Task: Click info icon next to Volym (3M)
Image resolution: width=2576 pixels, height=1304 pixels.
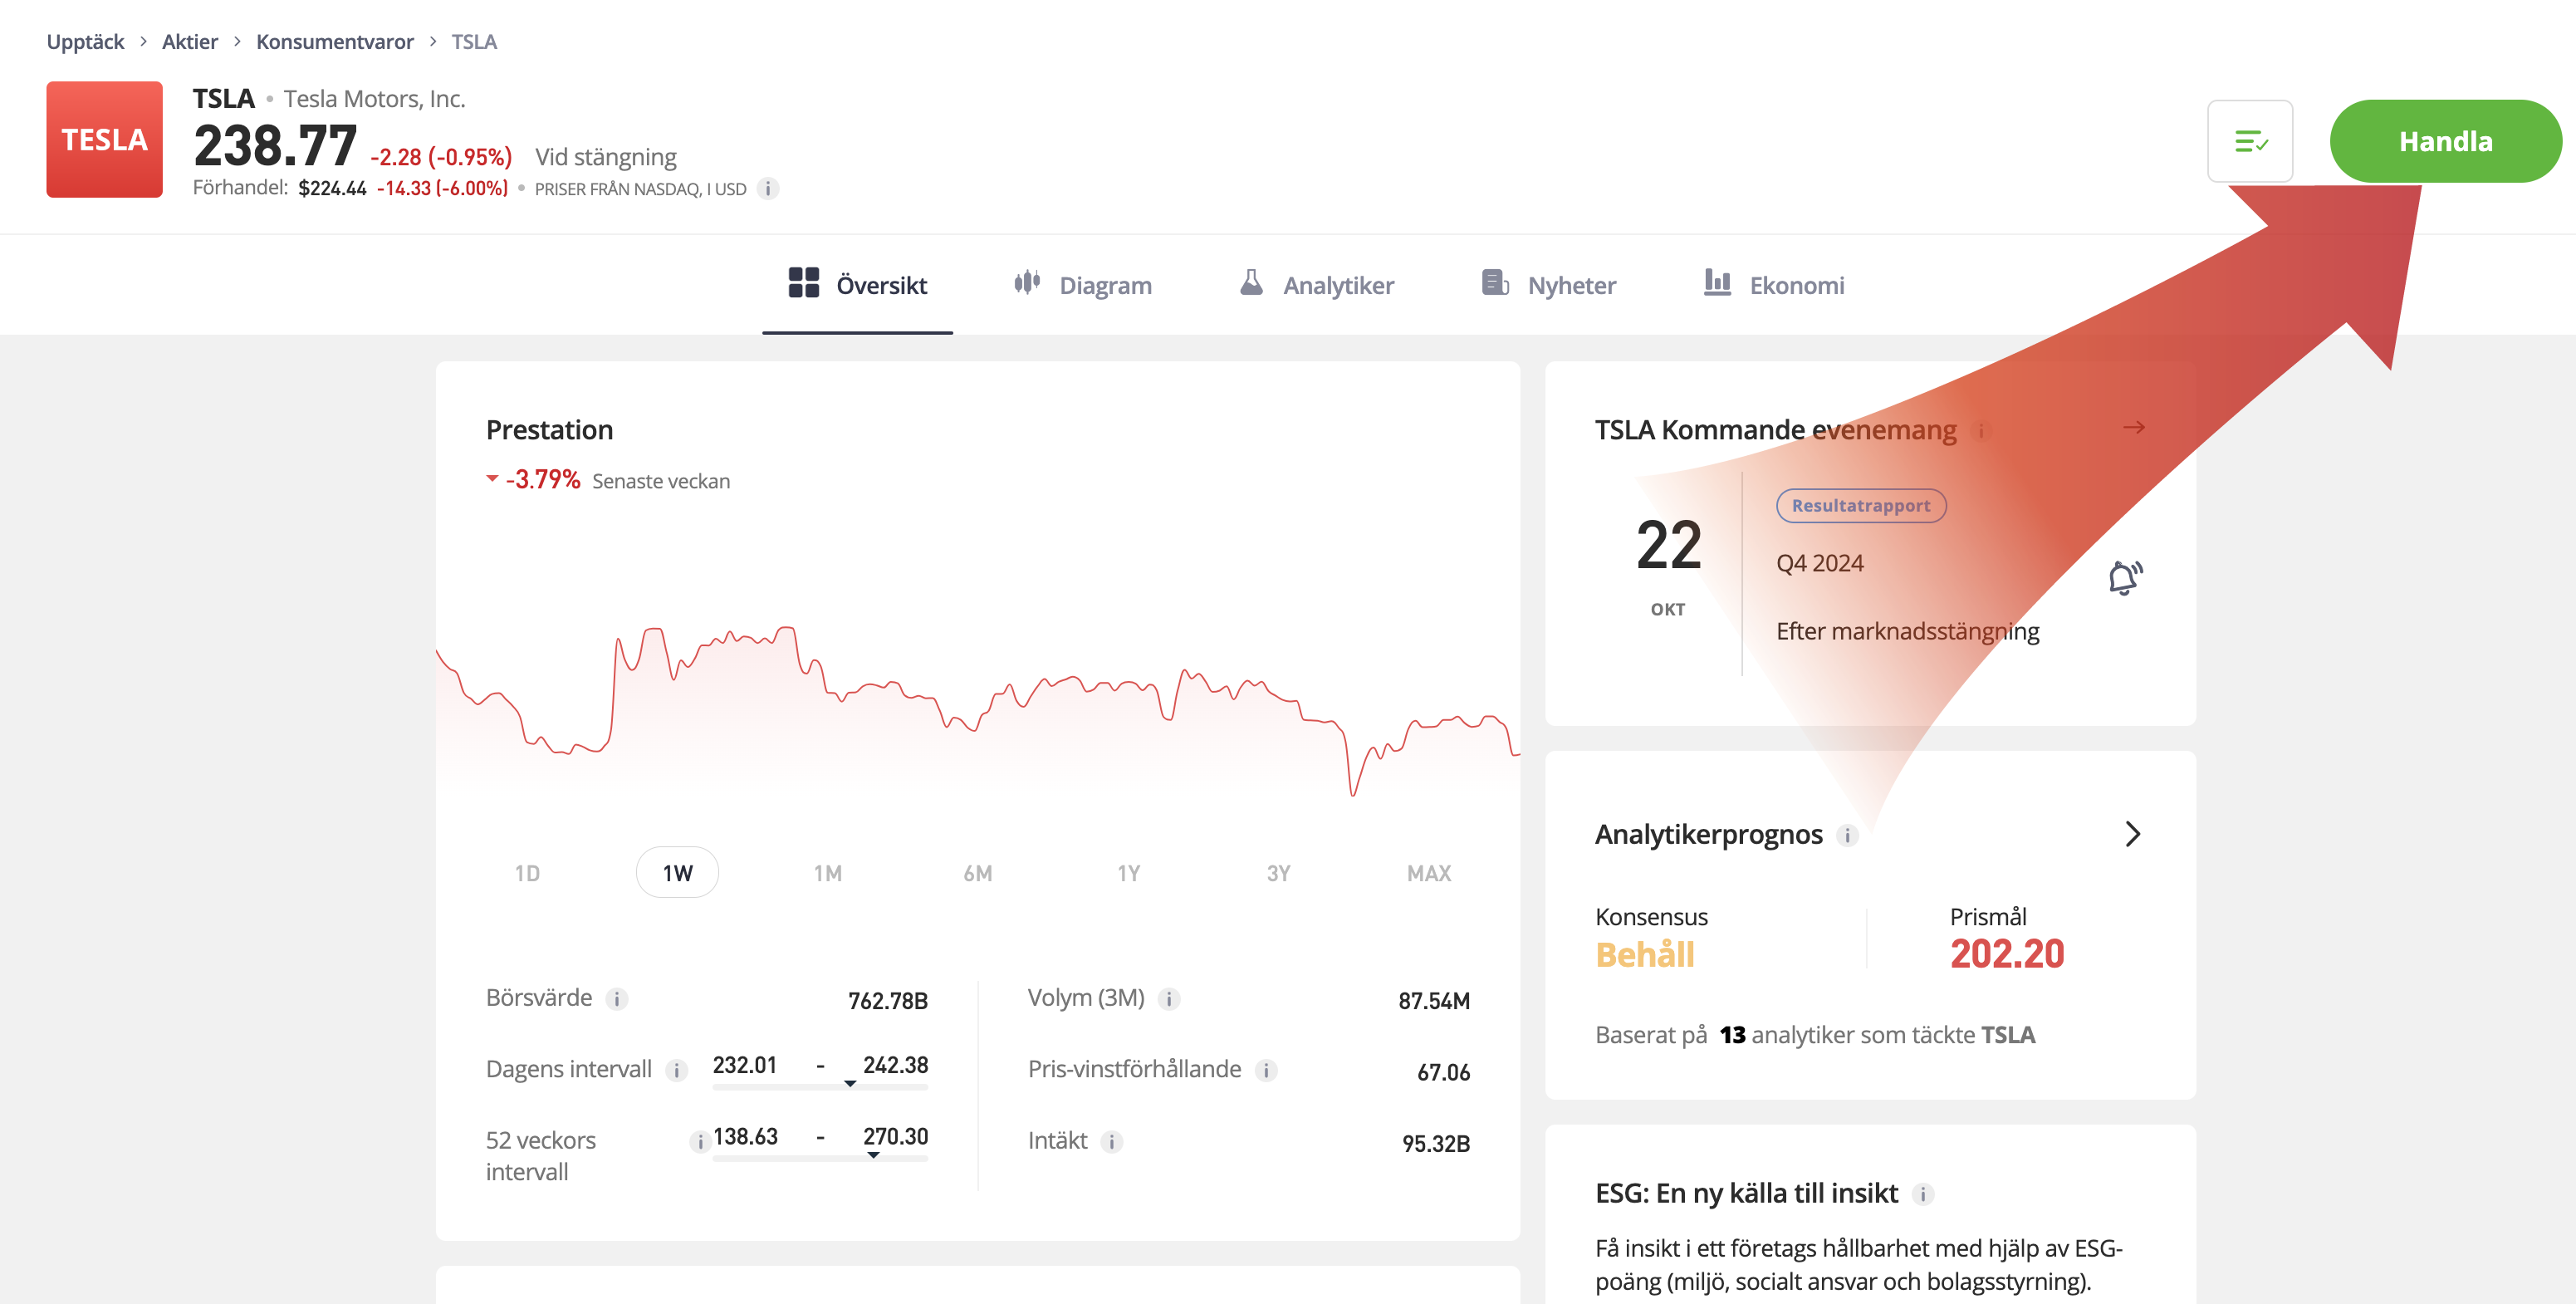Action: pos(1168,999)
